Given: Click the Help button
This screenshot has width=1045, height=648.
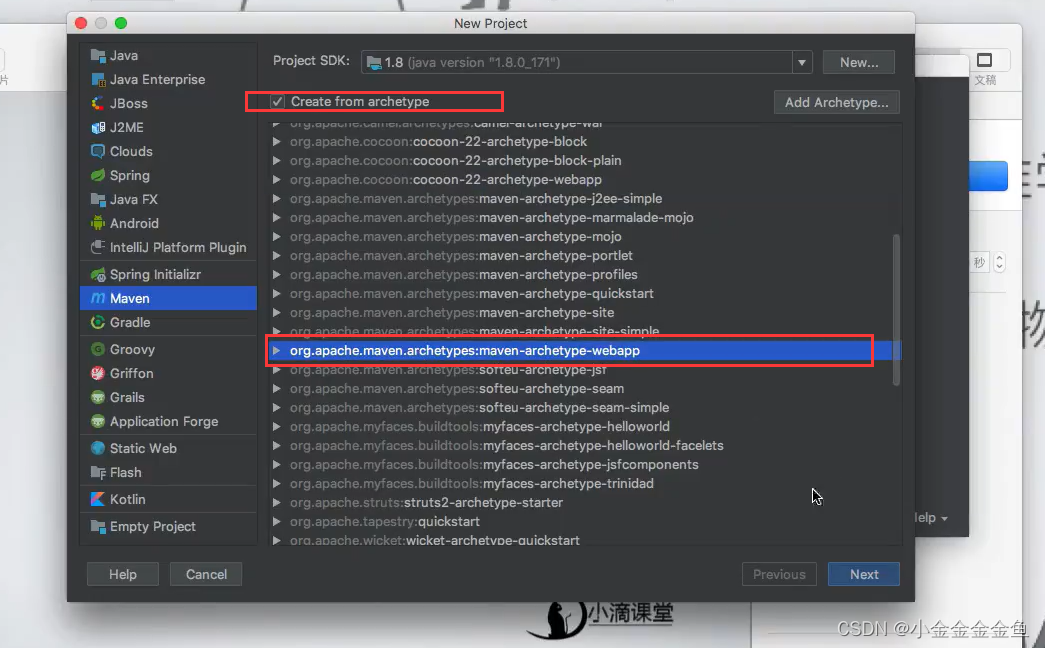Looking at the screenshot, I should (x=123, y=574).
